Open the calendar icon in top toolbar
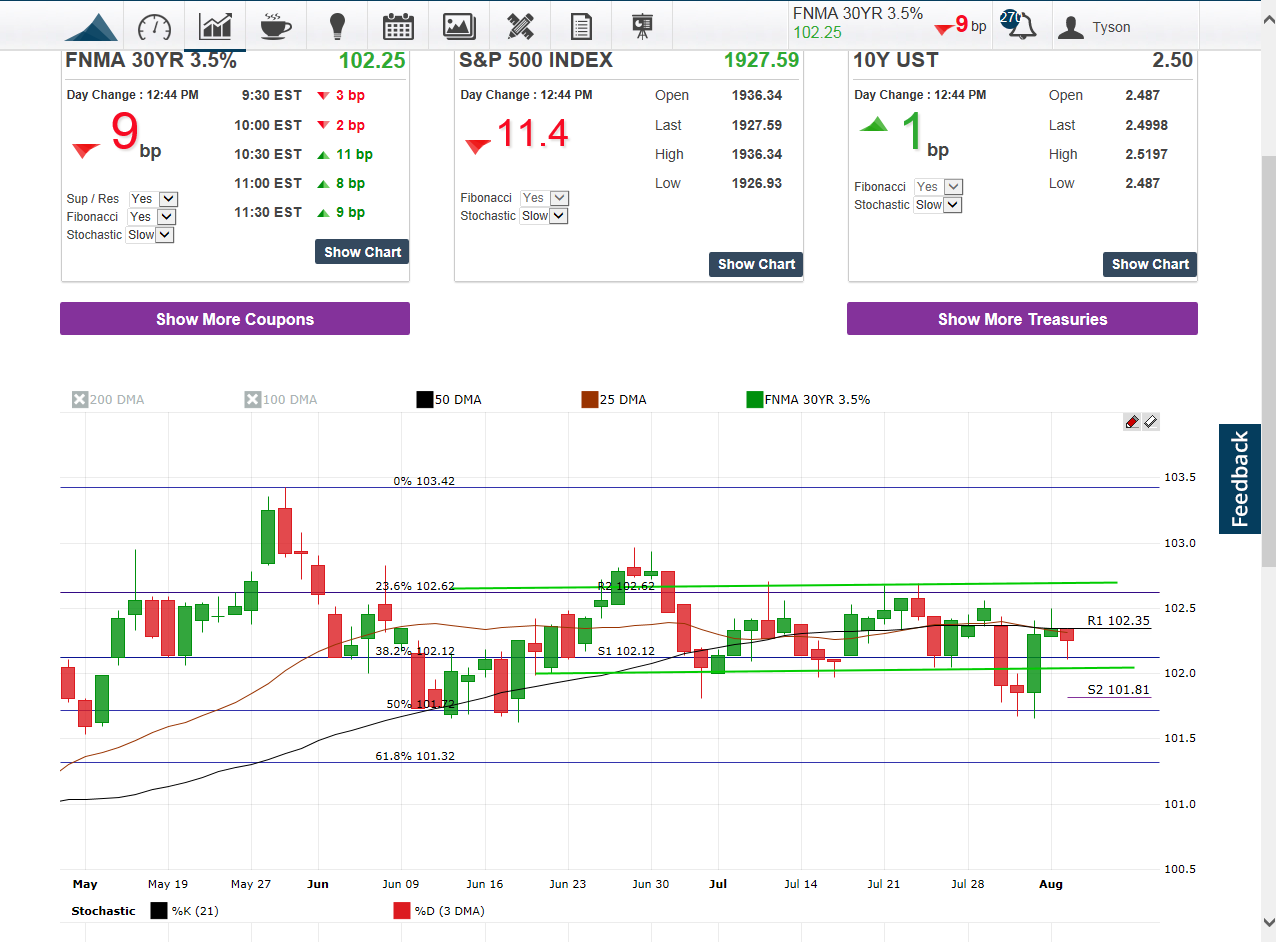 (398, 26)
